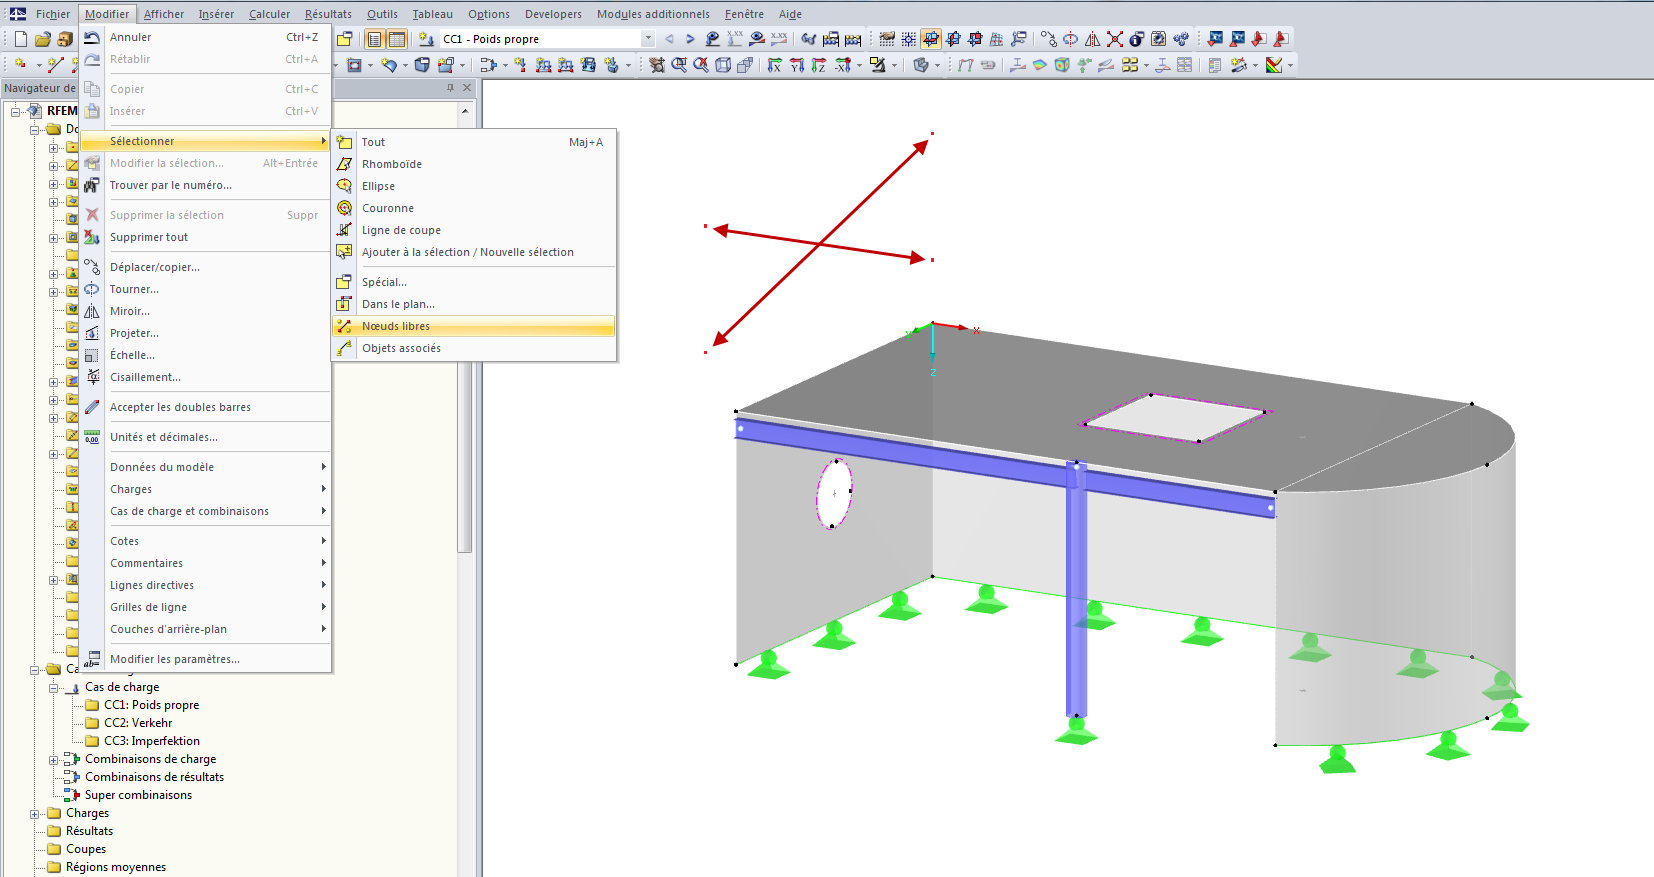Expand the Combinaisons de charge tree node
Image resolution: width=1654 pixels, height=877 pixels.
click(x=54, y=760)
